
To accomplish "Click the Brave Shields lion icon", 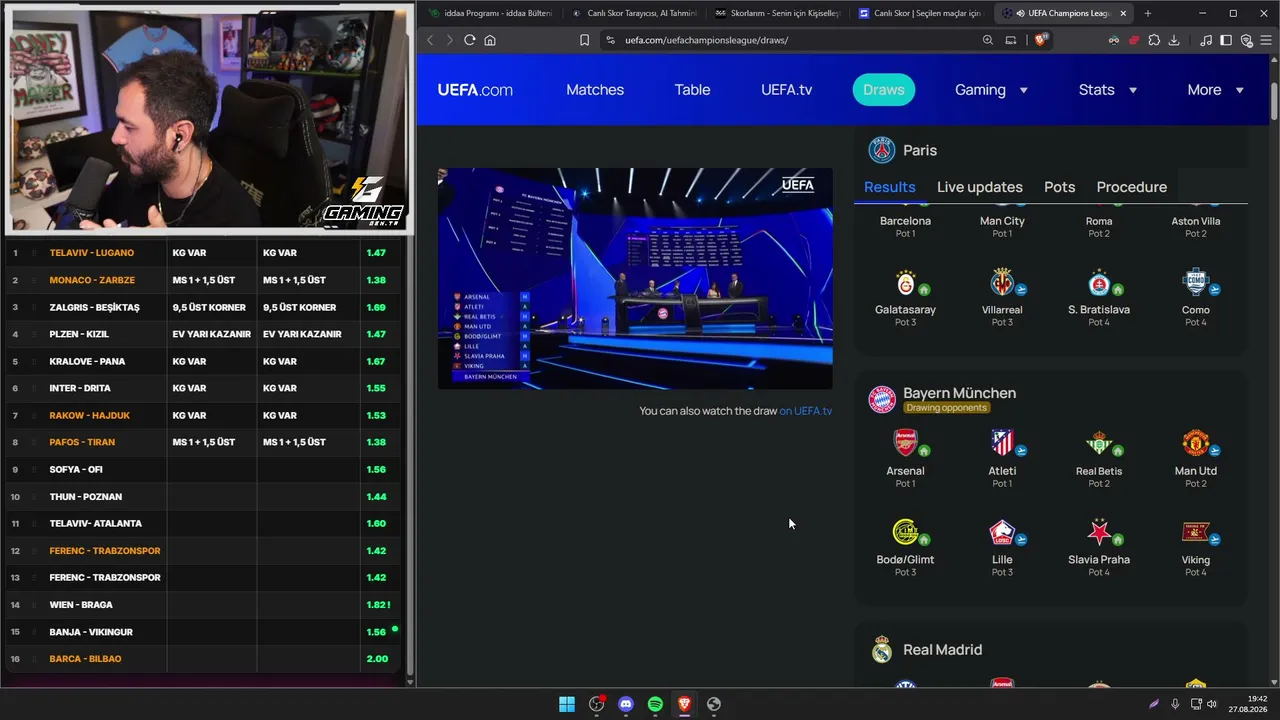I will 1041,40.
